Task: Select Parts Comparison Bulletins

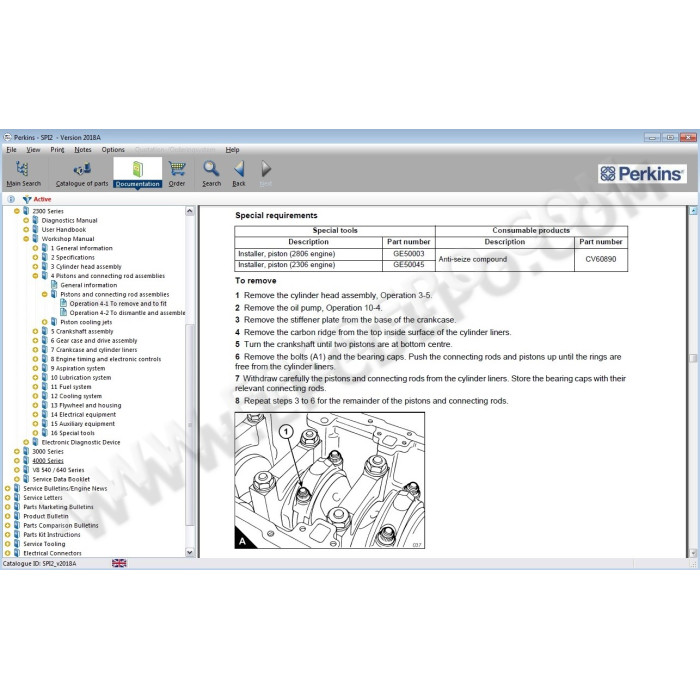Action: 61,525
